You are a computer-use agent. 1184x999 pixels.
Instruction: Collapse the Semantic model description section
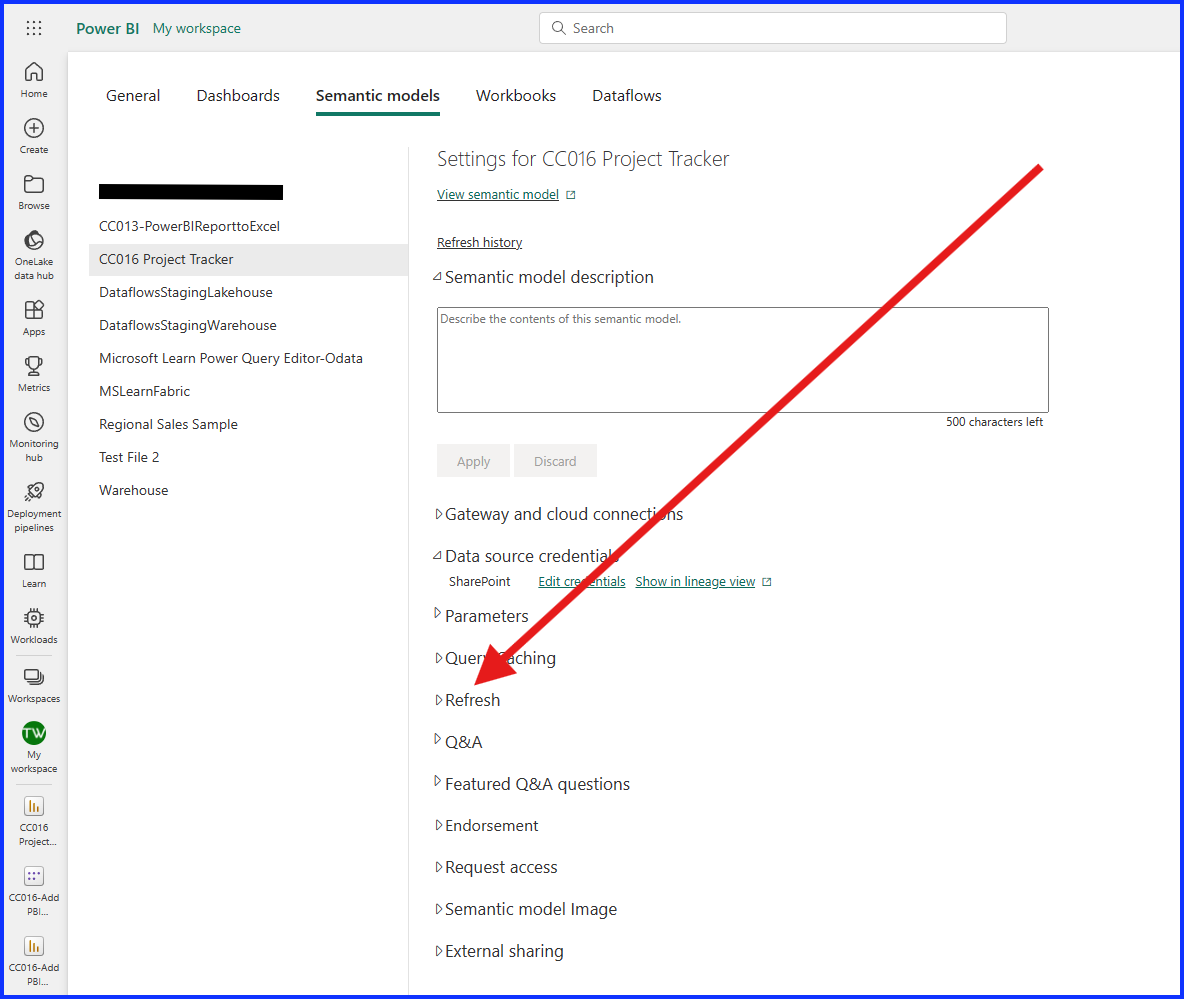pos(437,277)
